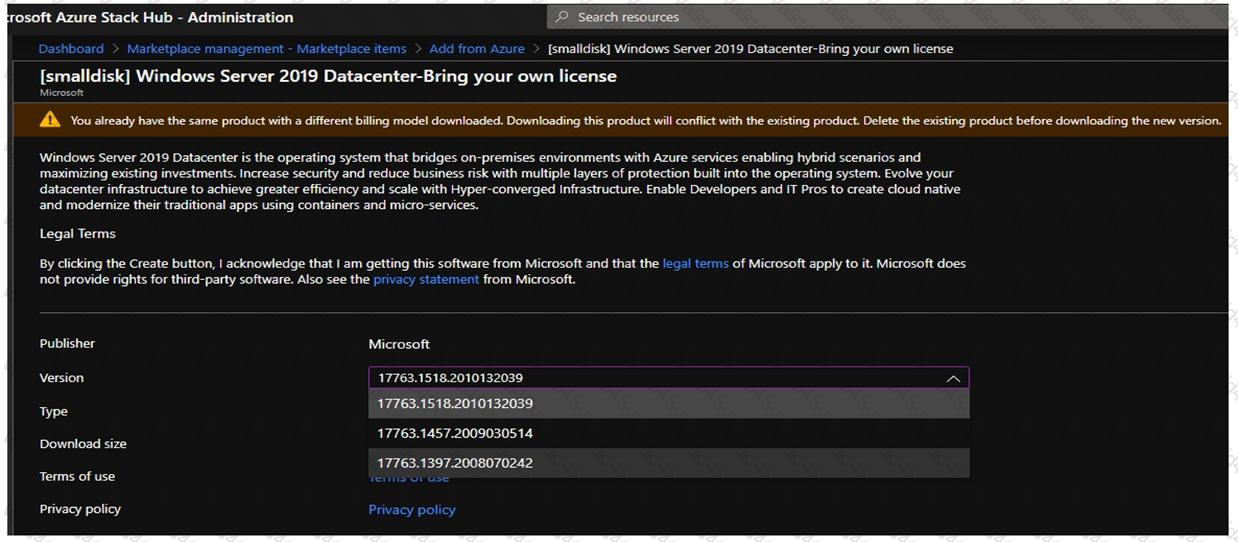Click the Version label
This screenshot has width=1238, height=542.
pyautogui.click(x=62, y=377)
